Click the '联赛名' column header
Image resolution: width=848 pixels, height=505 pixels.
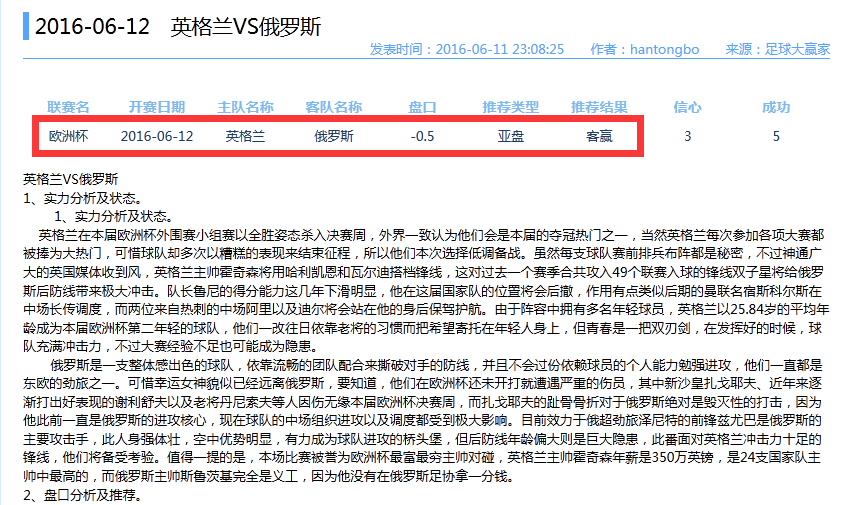(x=68, y=107)
